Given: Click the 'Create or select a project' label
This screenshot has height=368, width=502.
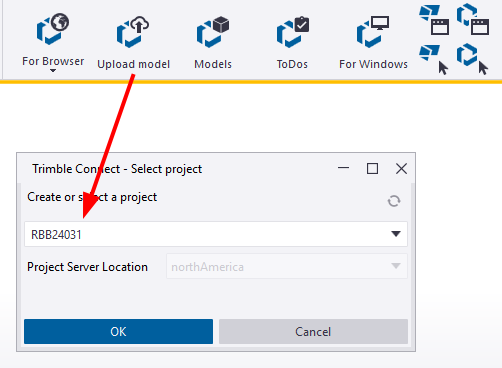Looking at the screenshot, I should coord(92,197).
